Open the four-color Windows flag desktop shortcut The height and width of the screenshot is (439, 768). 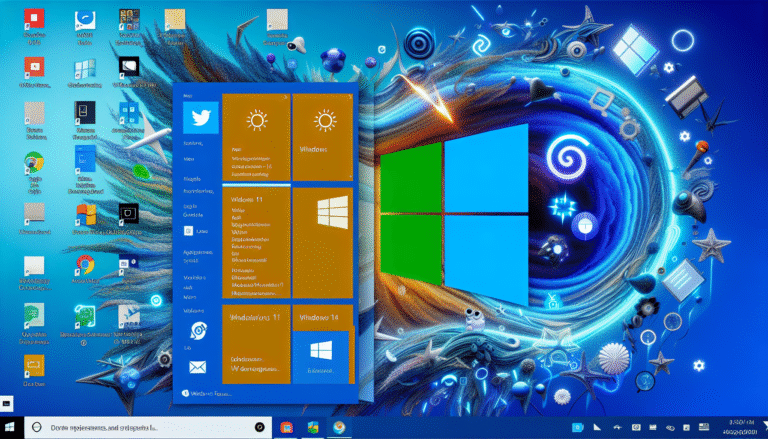point(86,215)
